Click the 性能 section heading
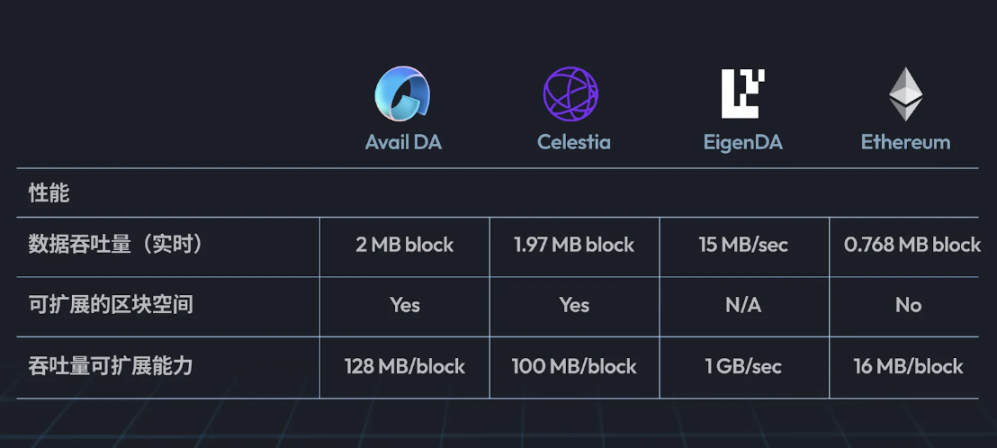 (48, 193)
